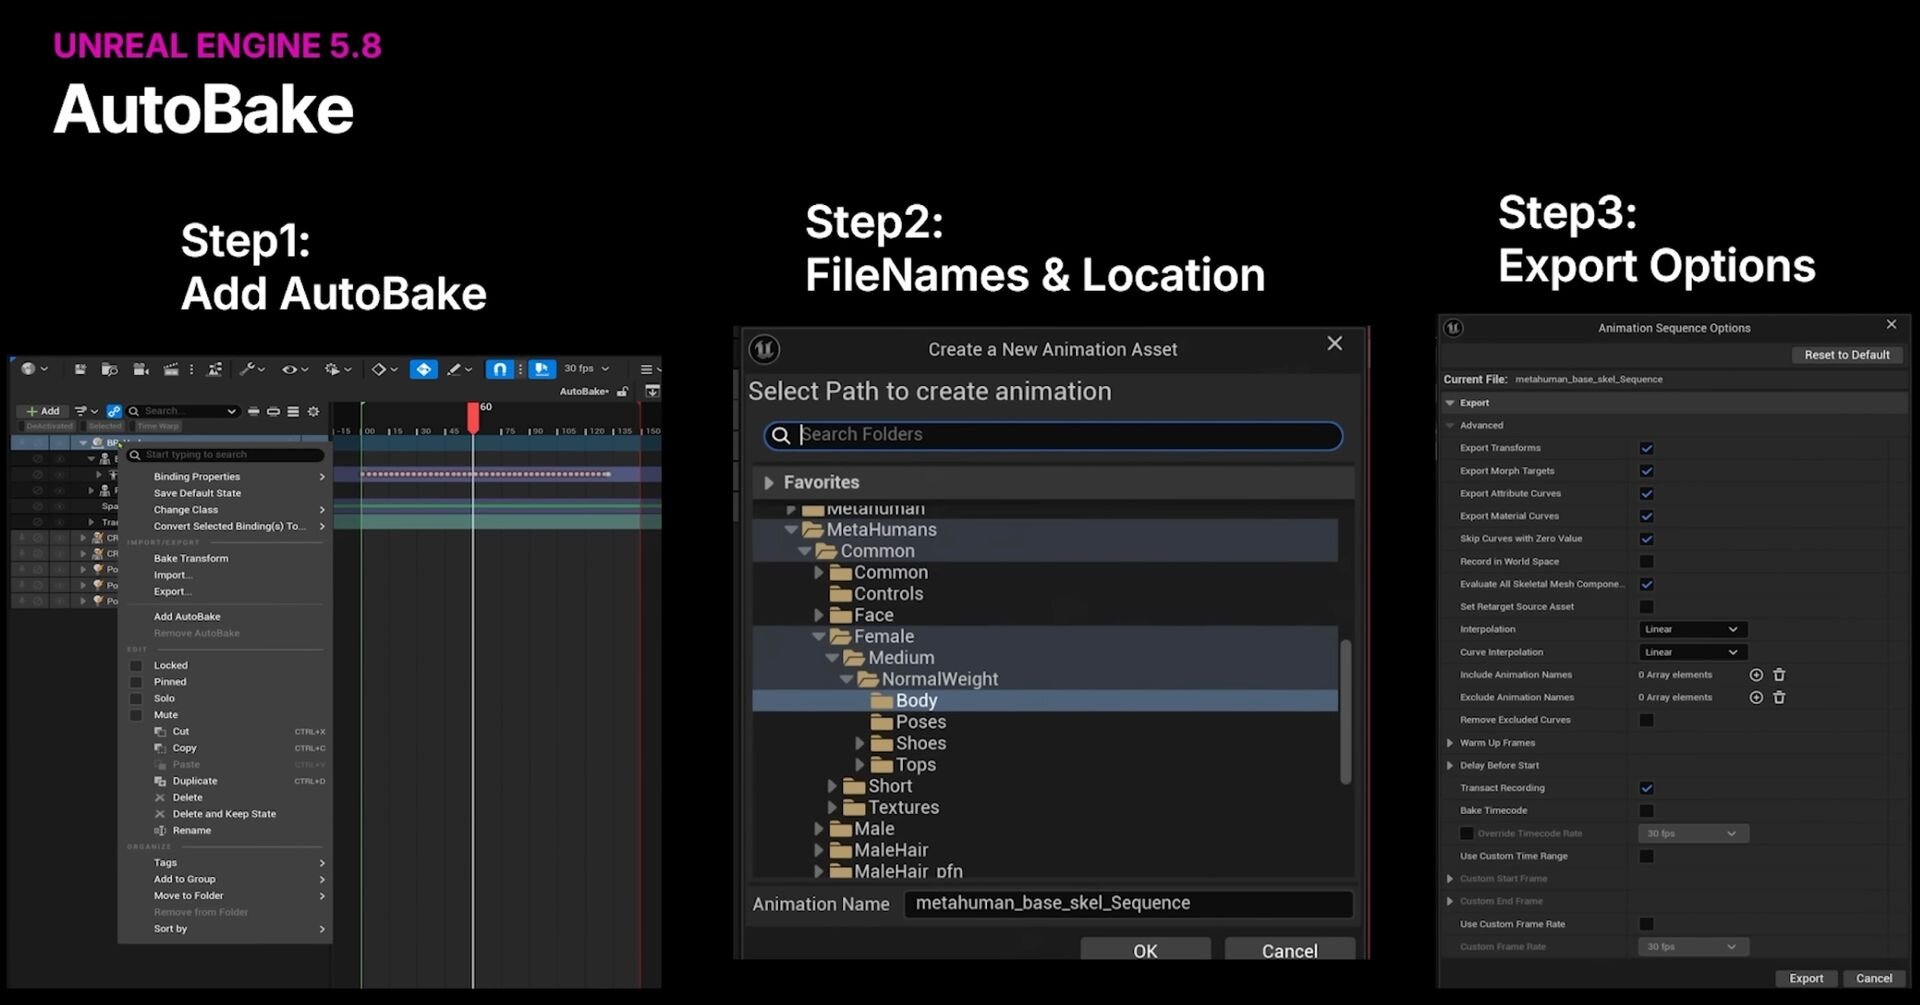1920x1005 pixels.
Task: Expand the Delay Before Start section
Action: coord(1450,765)
